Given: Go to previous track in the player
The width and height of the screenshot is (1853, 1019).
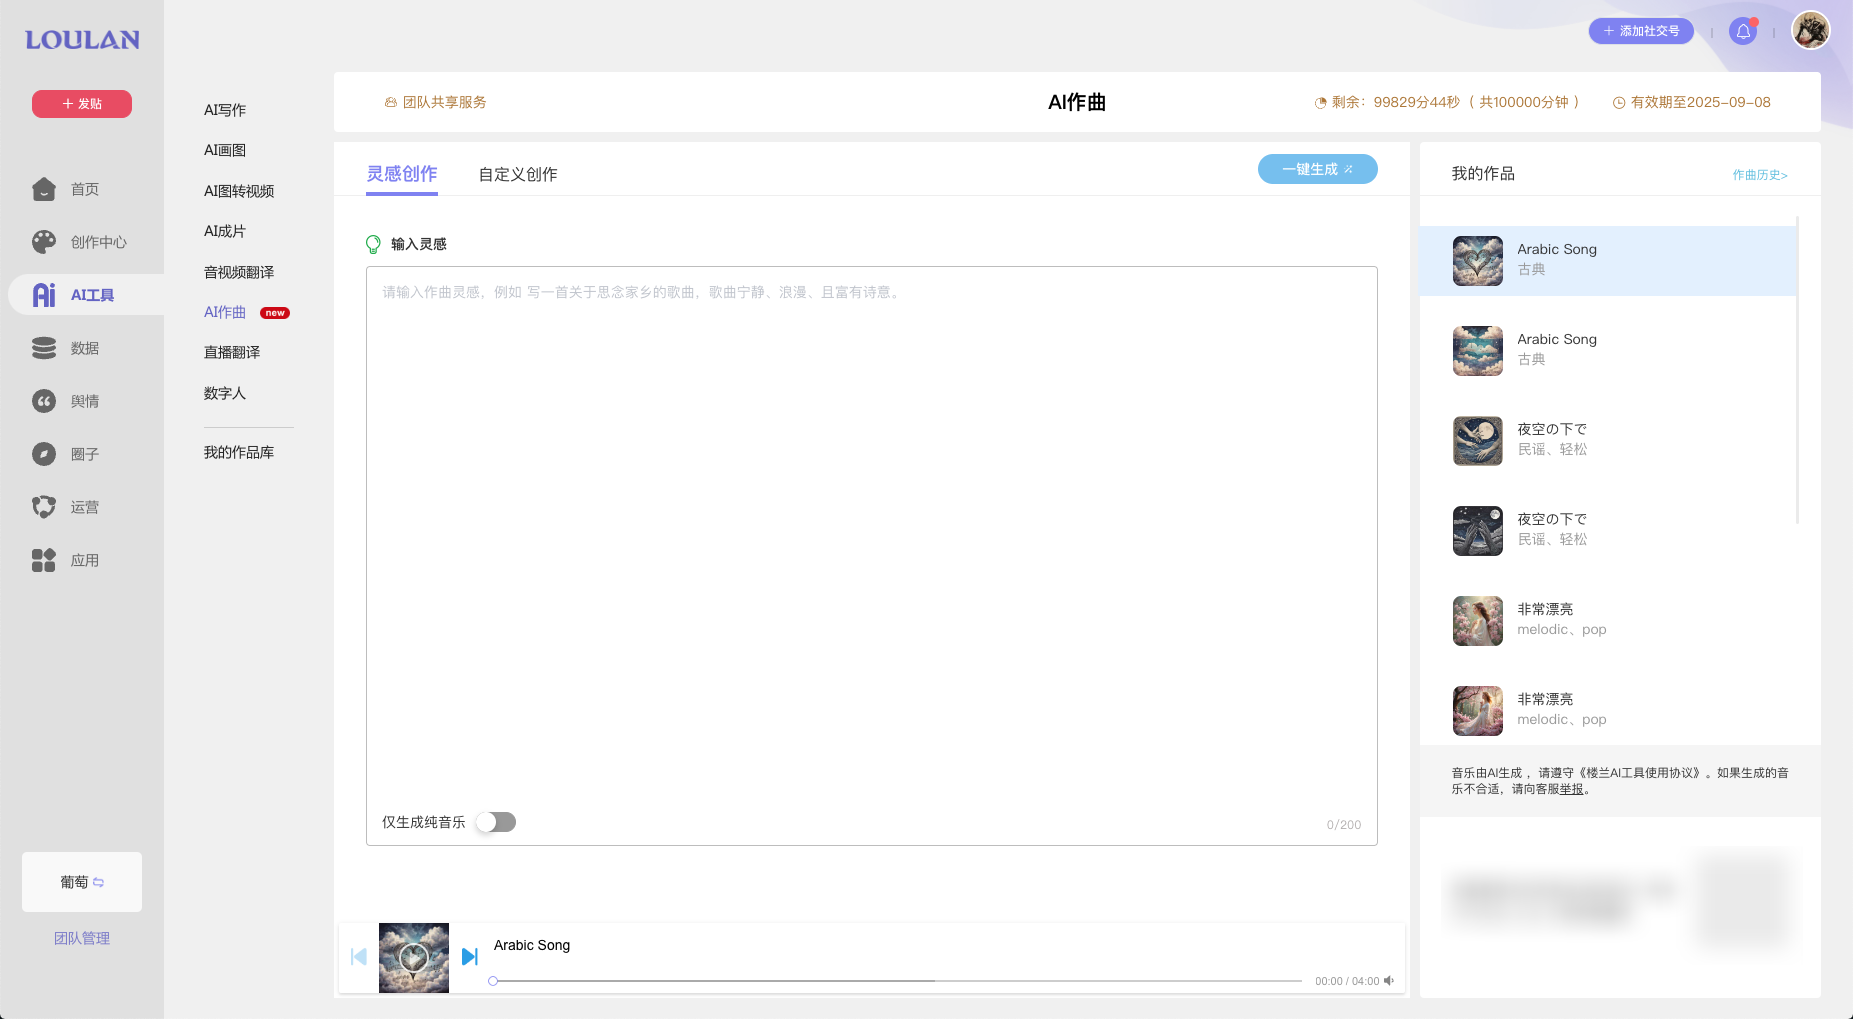Looking at the screenshot, I should (x=359, y=956).
